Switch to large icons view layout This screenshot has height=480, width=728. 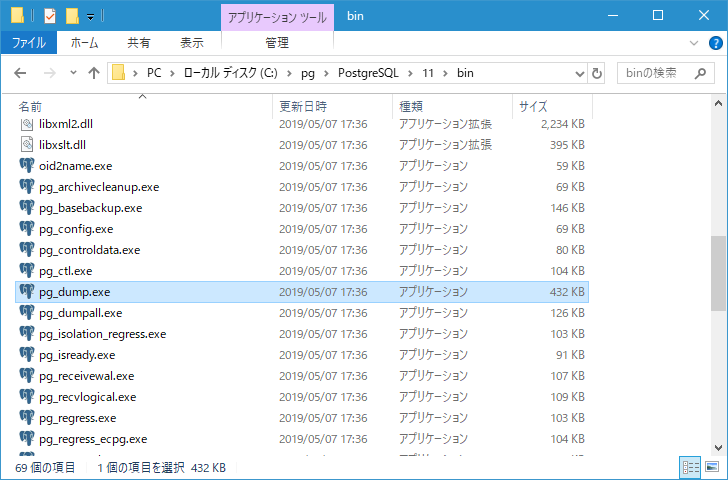tap(712, 467)
